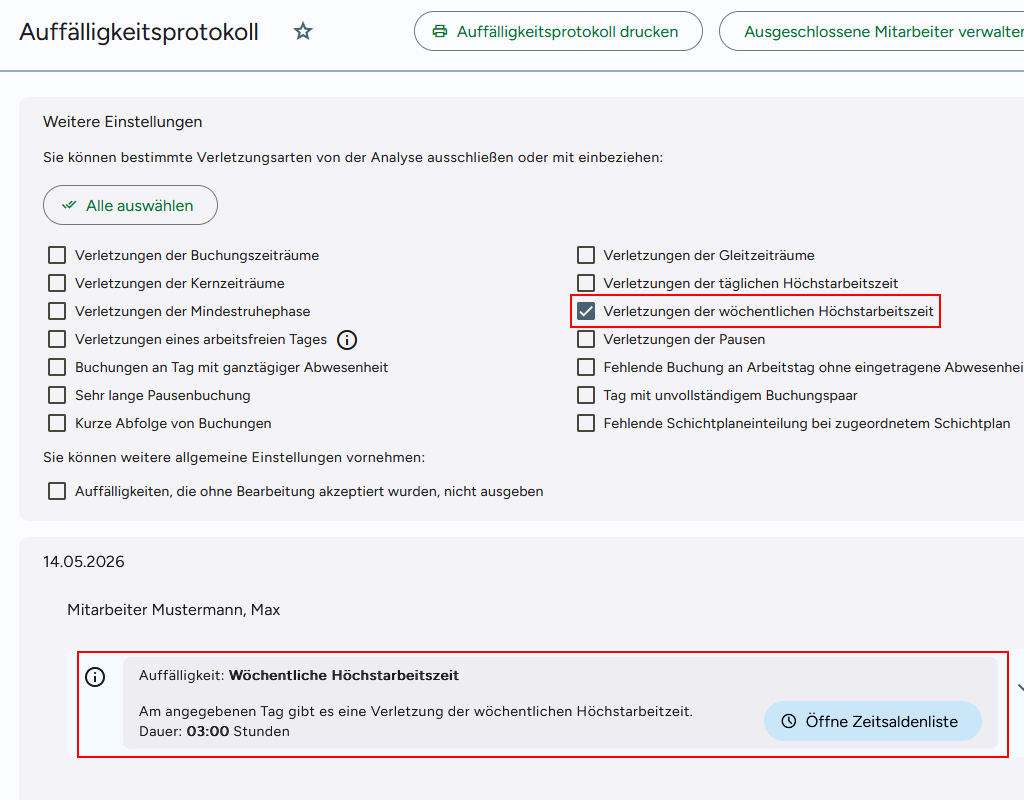This screenshot has width=1024, height=800.
Task: Open 'Ausgeschlossene Mitarbeiter verwalten'
Action: (872, 31)
